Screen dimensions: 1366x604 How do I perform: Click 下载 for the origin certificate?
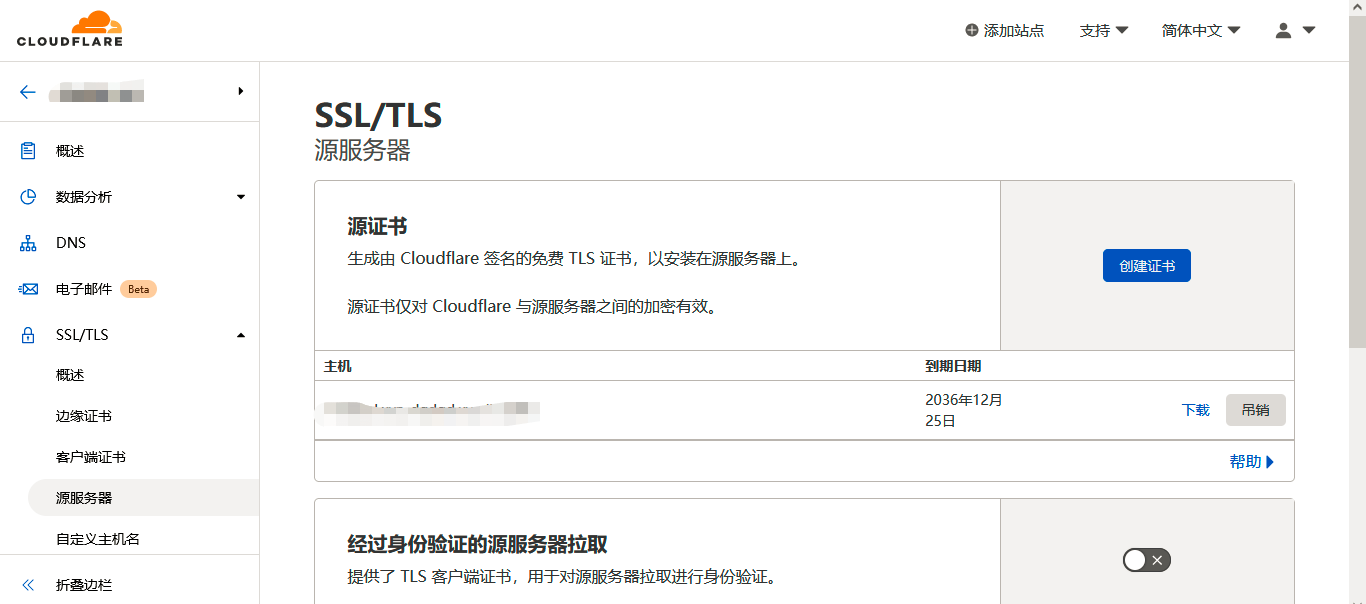pos(1196,410)
